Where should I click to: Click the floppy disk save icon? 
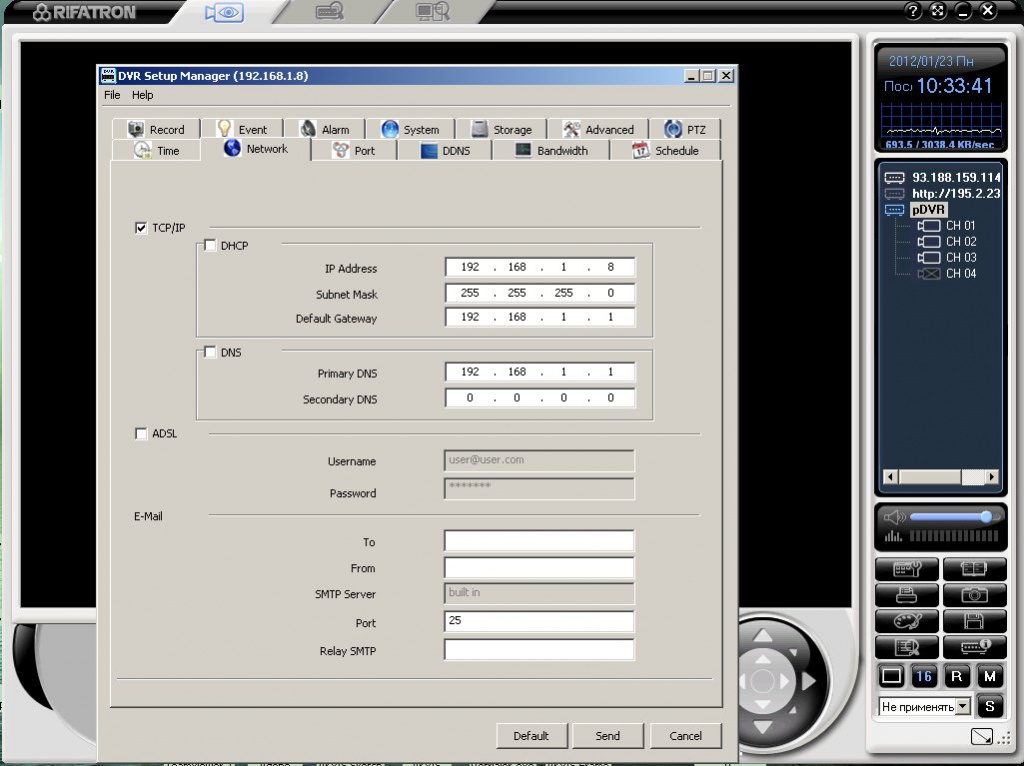[974, 621]
